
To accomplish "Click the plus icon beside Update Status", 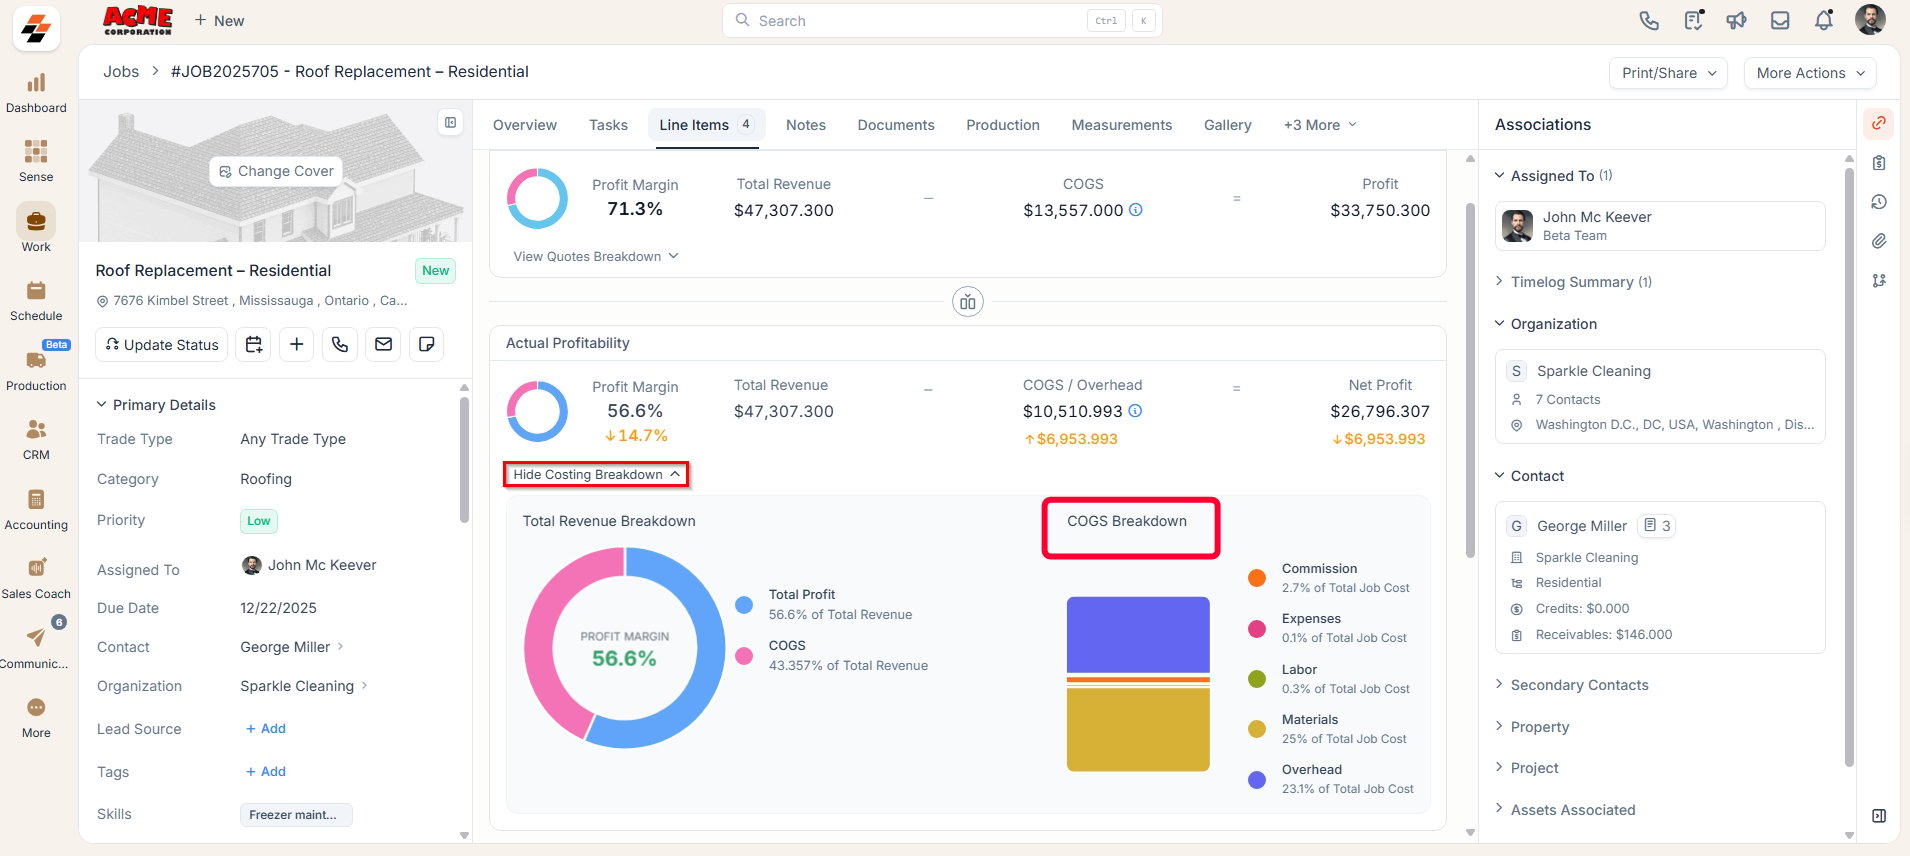I will (x=296, y=344).
